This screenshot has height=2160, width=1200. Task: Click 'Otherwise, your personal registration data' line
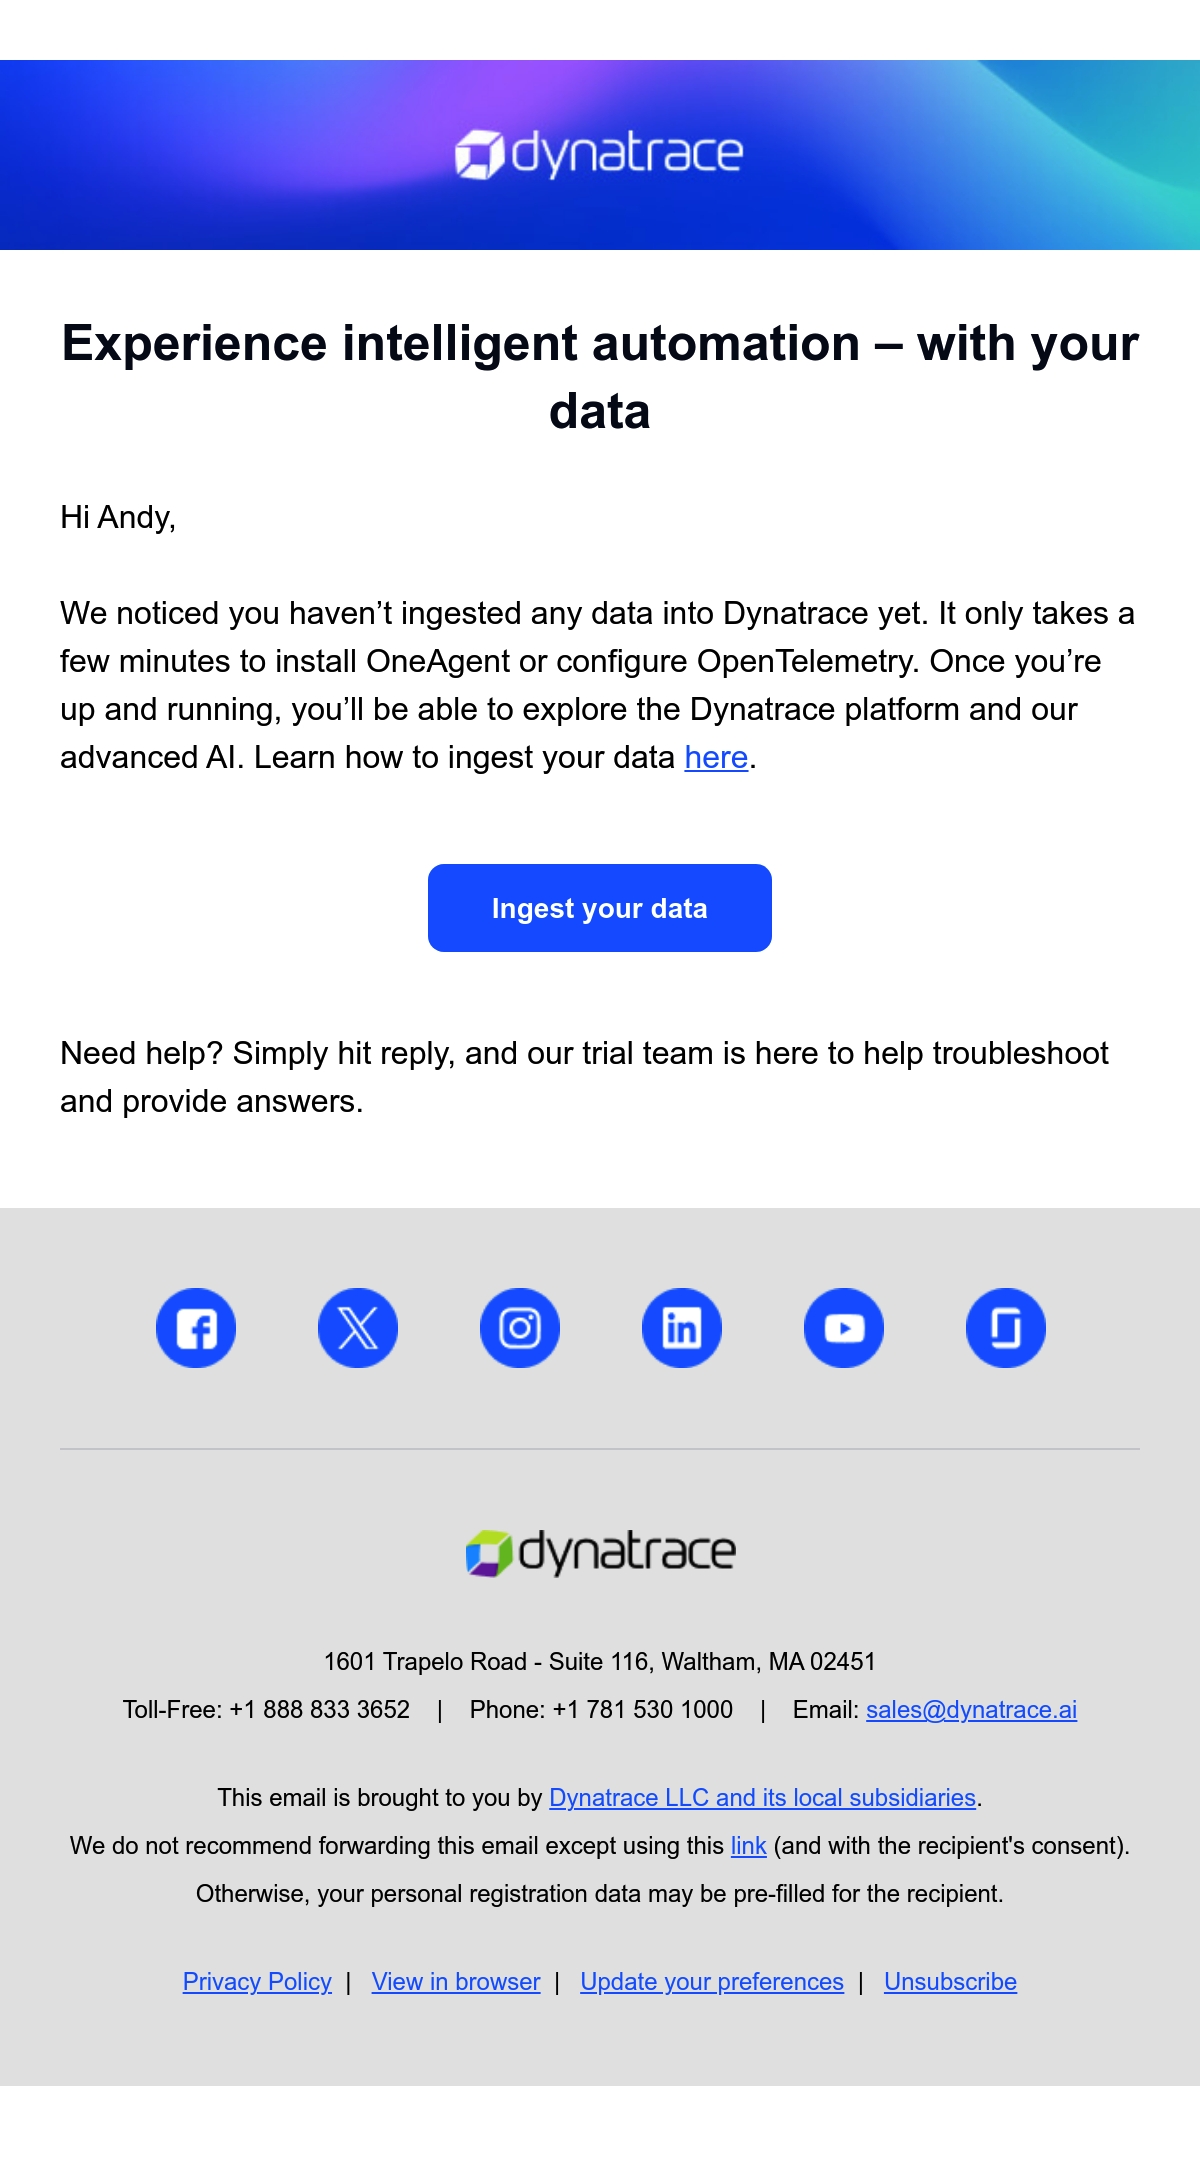(600, 1894)
